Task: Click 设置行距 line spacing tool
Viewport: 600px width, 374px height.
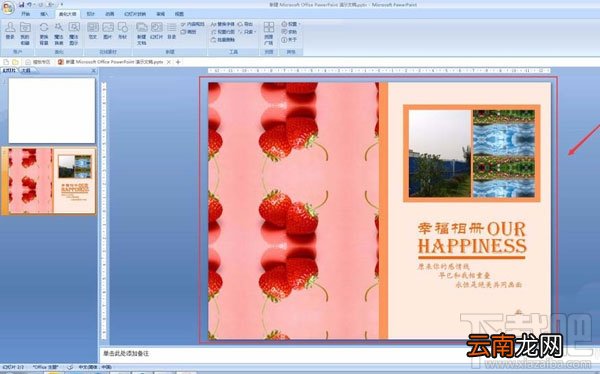Action: [x=223, y=32]
